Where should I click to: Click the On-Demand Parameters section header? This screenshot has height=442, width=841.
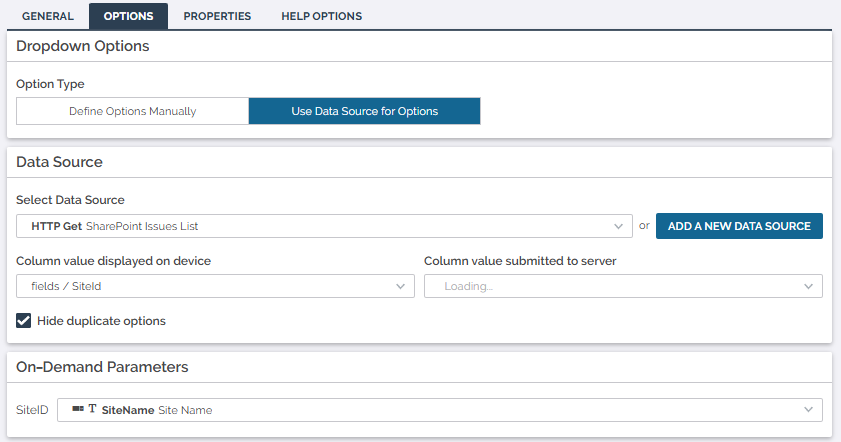(x=102, y=367)
